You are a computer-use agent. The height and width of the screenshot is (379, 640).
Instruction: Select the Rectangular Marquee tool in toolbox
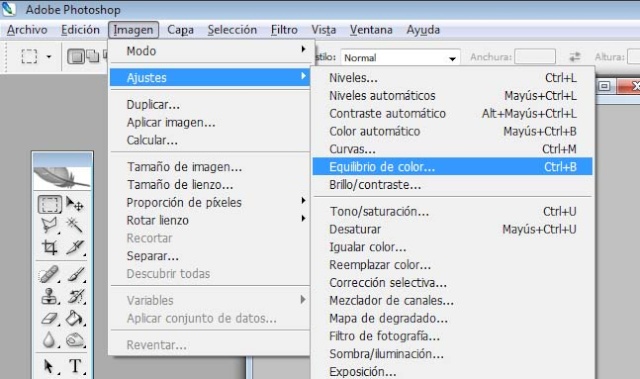[50, 204]
